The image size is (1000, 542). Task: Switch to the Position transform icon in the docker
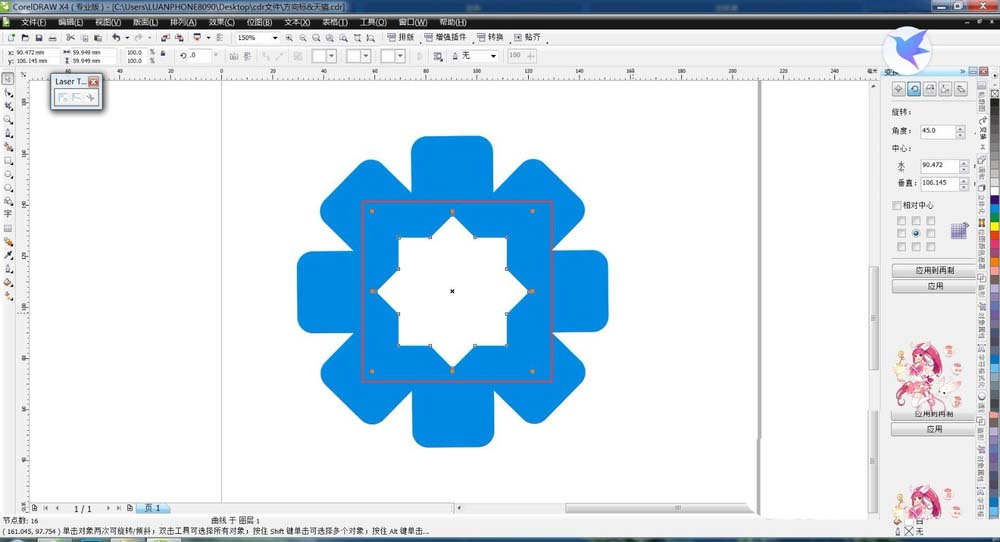tap(898, 89)
